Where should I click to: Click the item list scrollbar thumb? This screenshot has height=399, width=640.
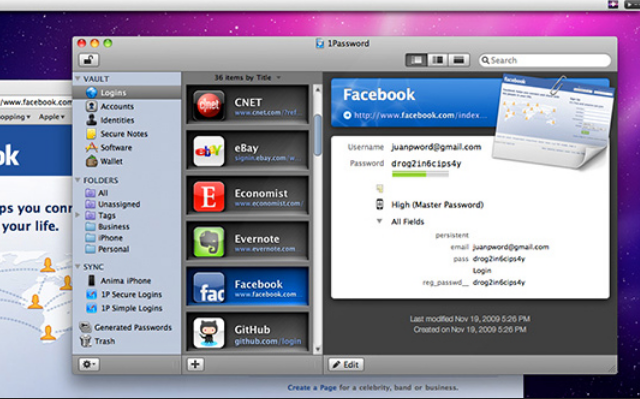pyautogui.click(x=317, y=135)
